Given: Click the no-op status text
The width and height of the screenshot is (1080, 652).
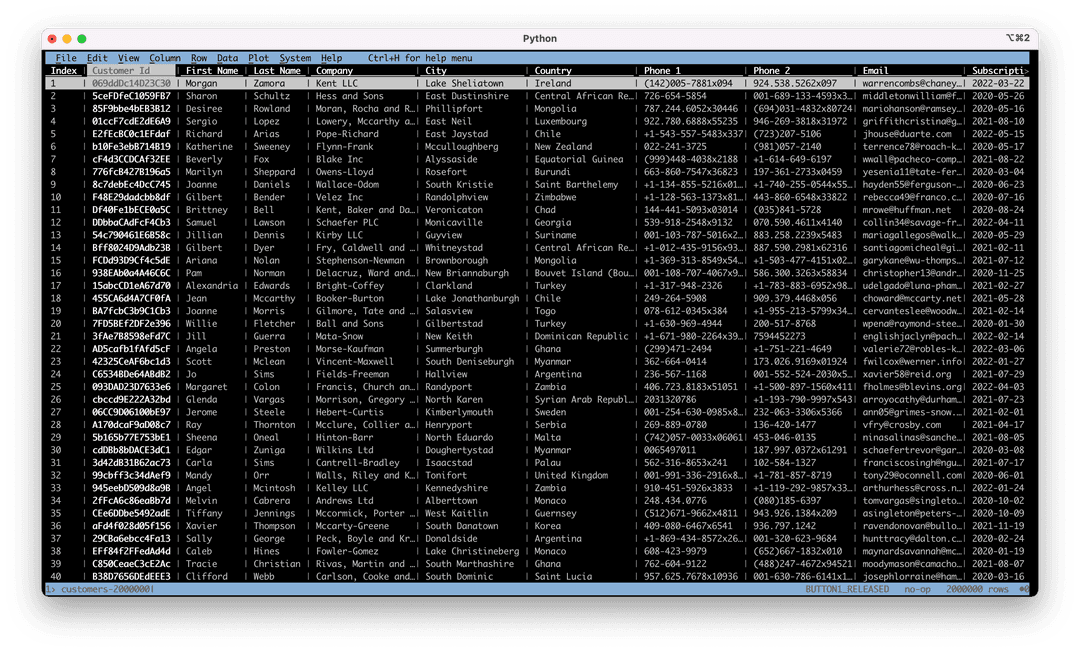Looking at the screenshot, I should [917, 589].
